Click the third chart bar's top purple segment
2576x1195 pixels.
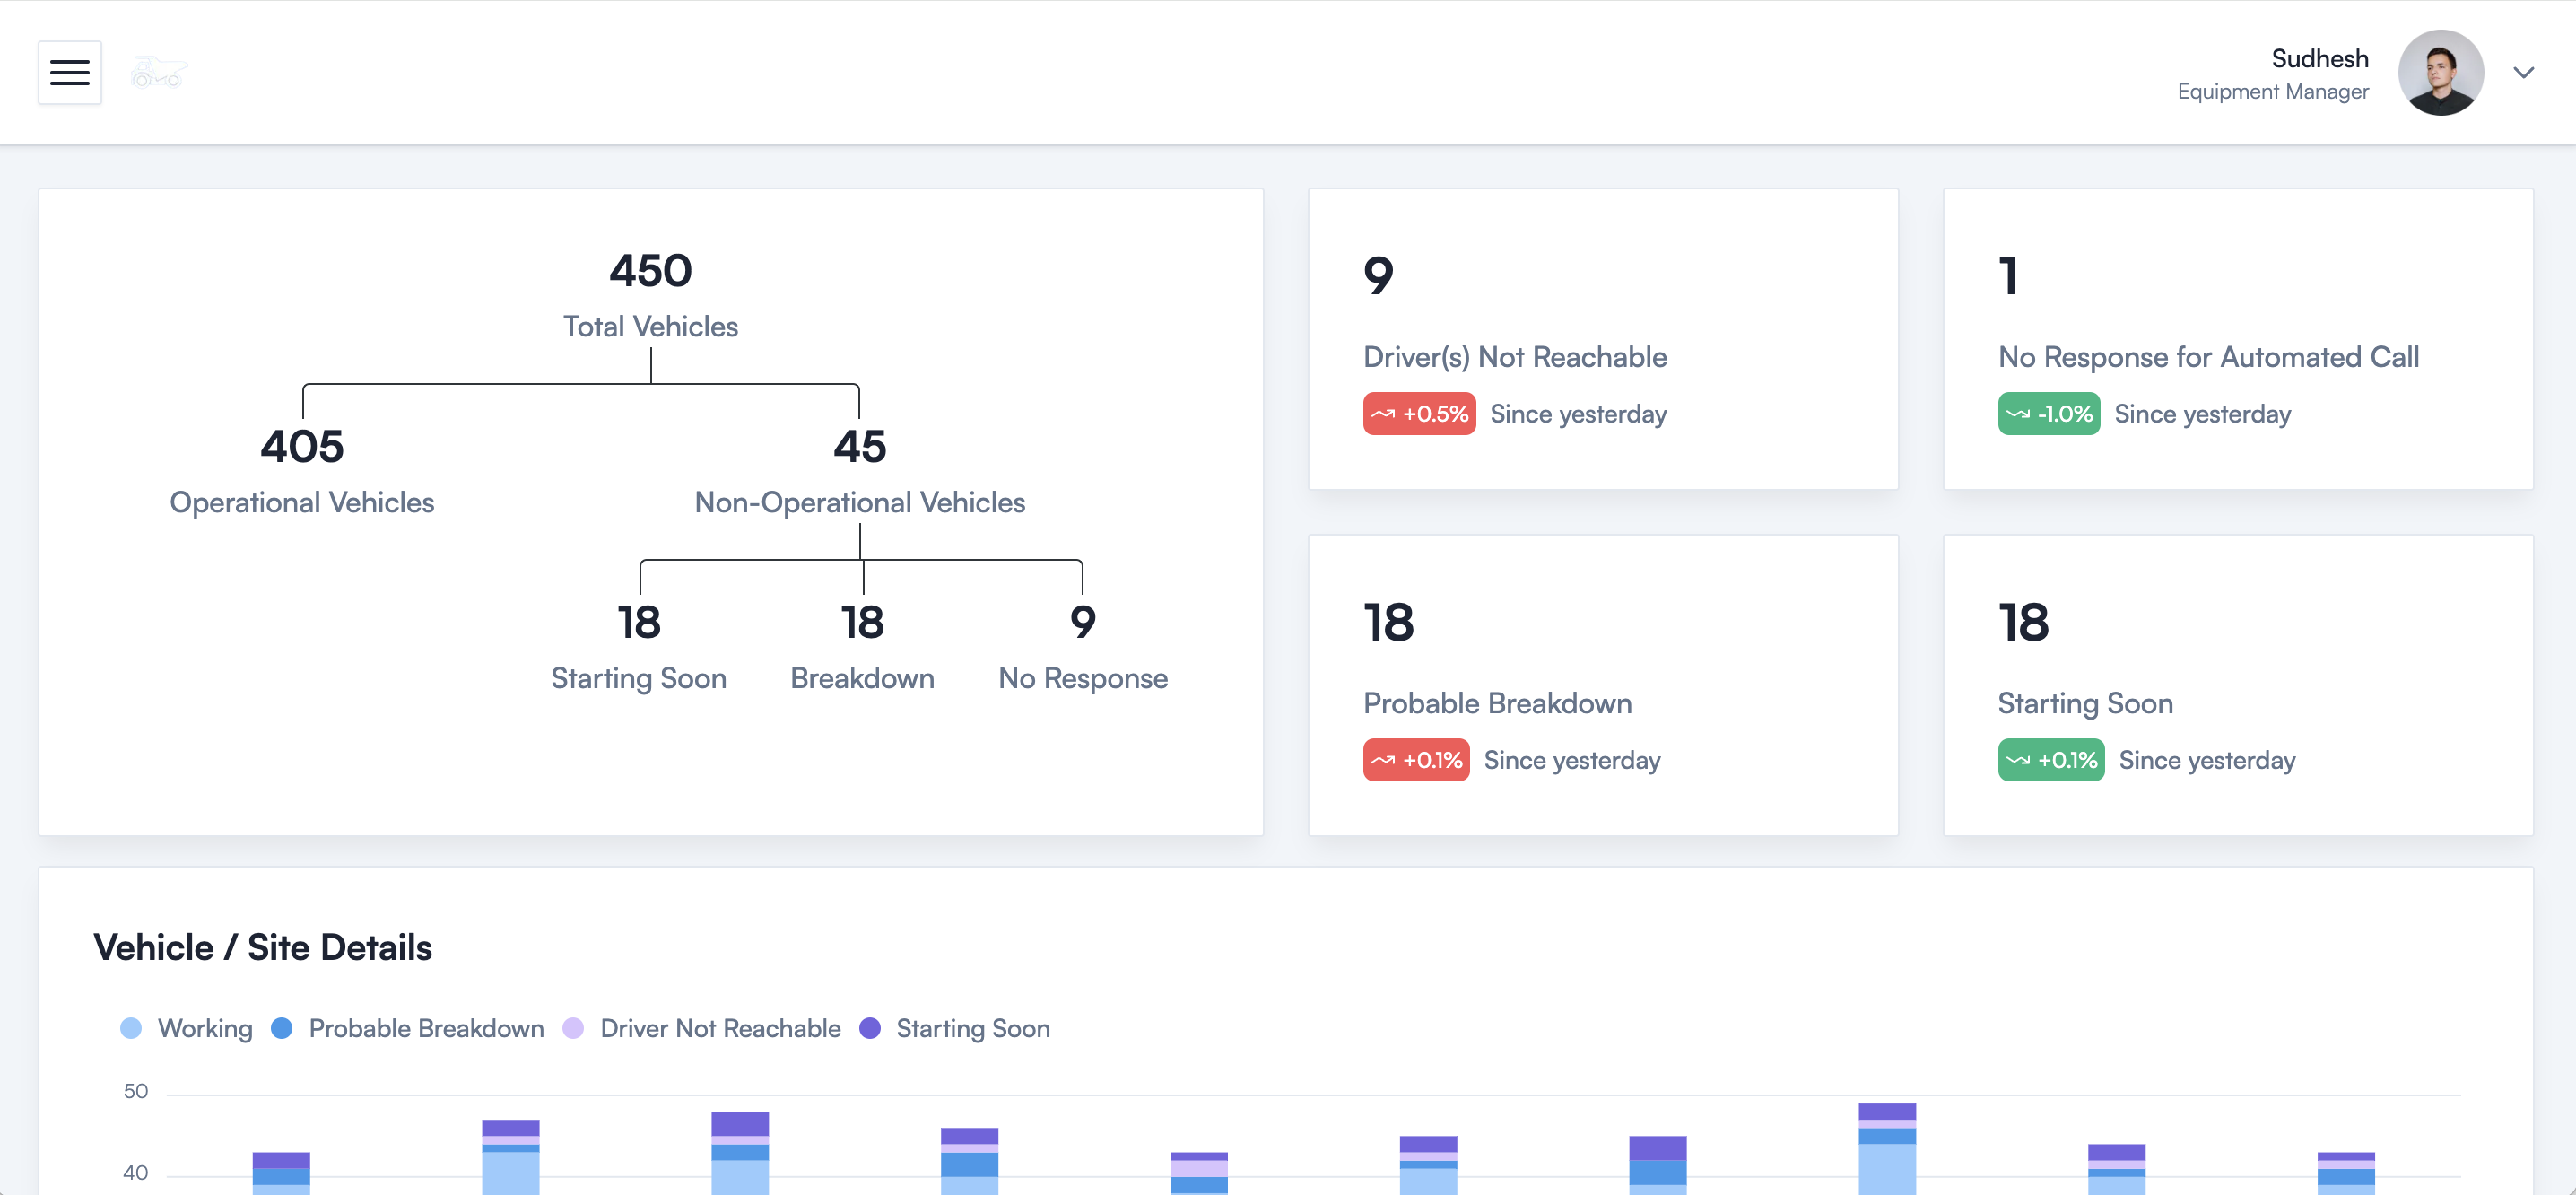pyautogui.click(x=740, y=1123)
